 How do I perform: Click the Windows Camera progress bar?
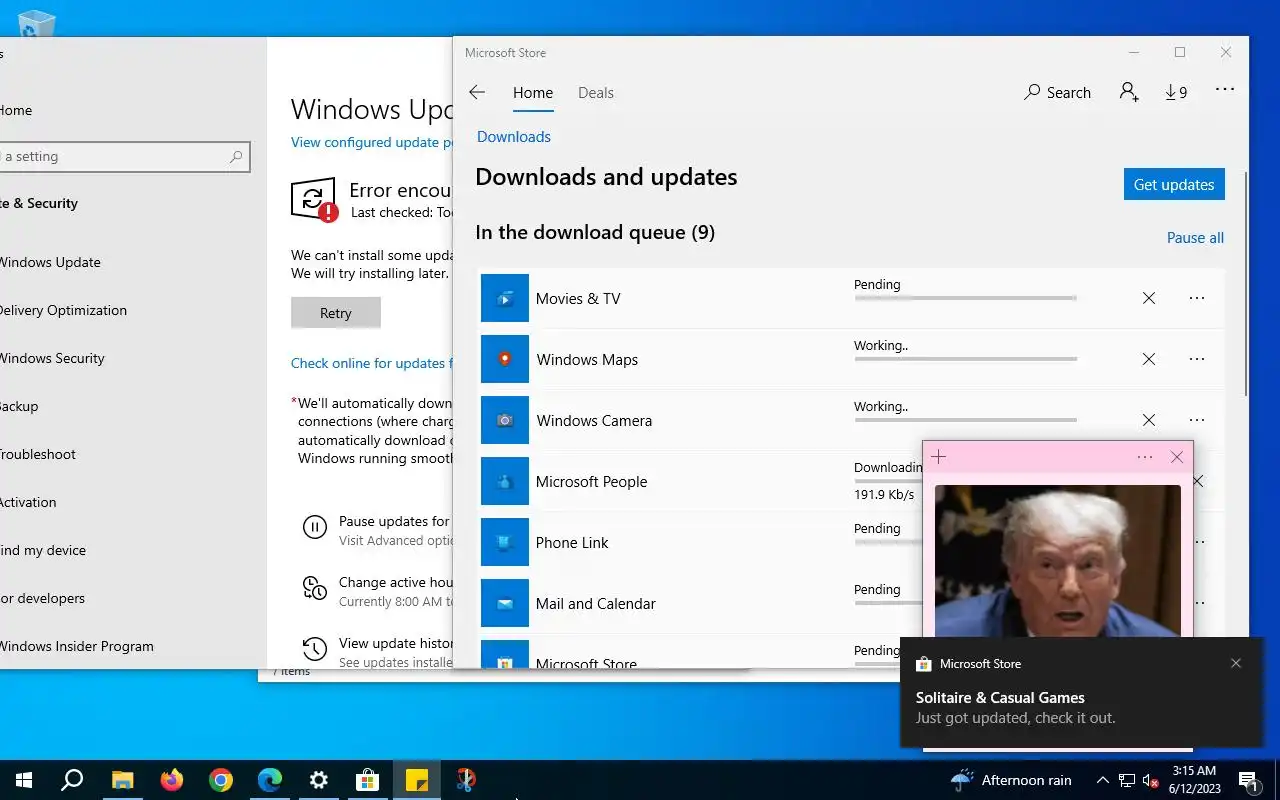point(965,420)
